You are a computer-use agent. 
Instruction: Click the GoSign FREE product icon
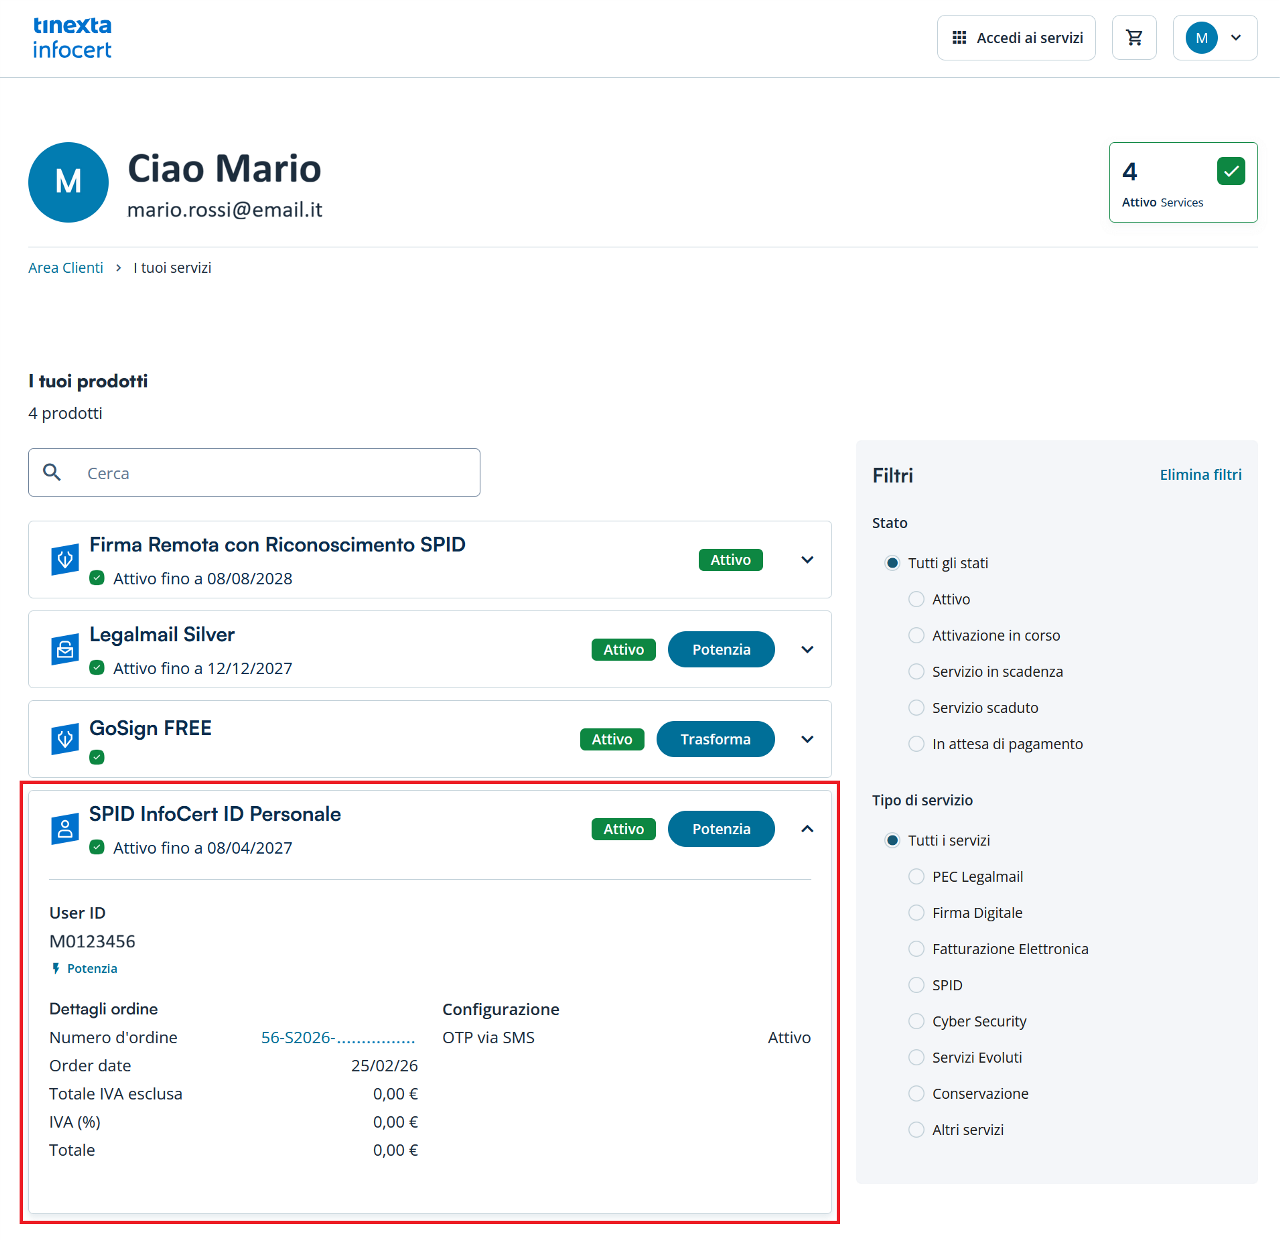point(65,740)
